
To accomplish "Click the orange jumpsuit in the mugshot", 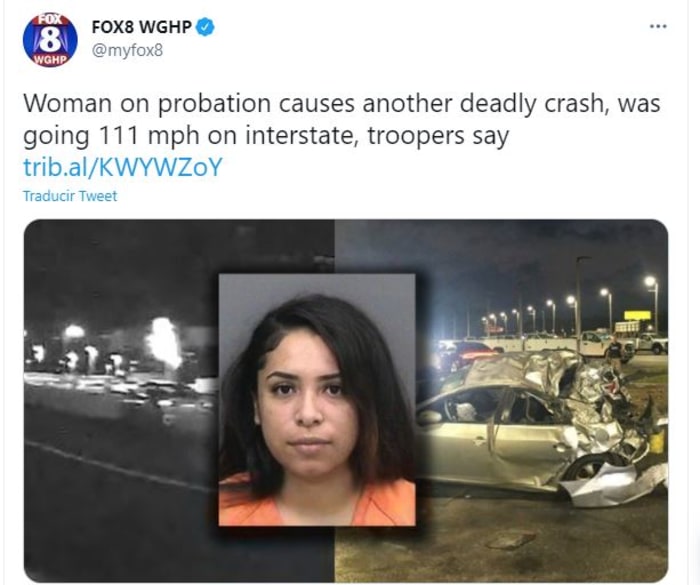I will pos(317,502).
